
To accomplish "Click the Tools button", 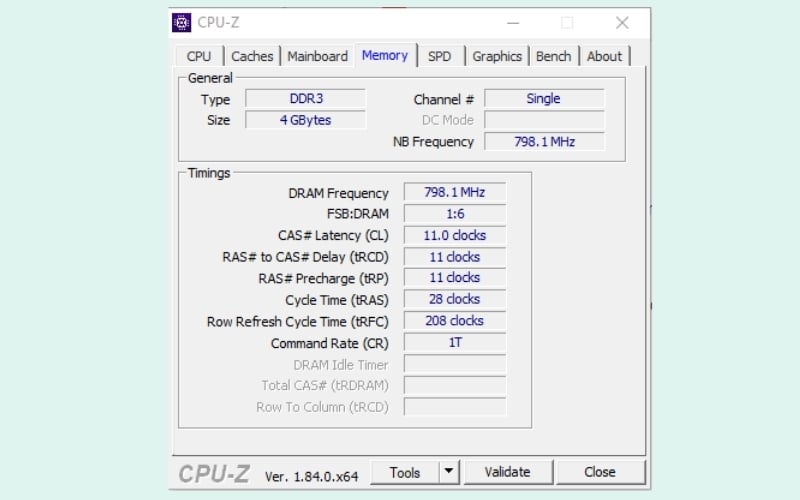I will pos(405,472).
